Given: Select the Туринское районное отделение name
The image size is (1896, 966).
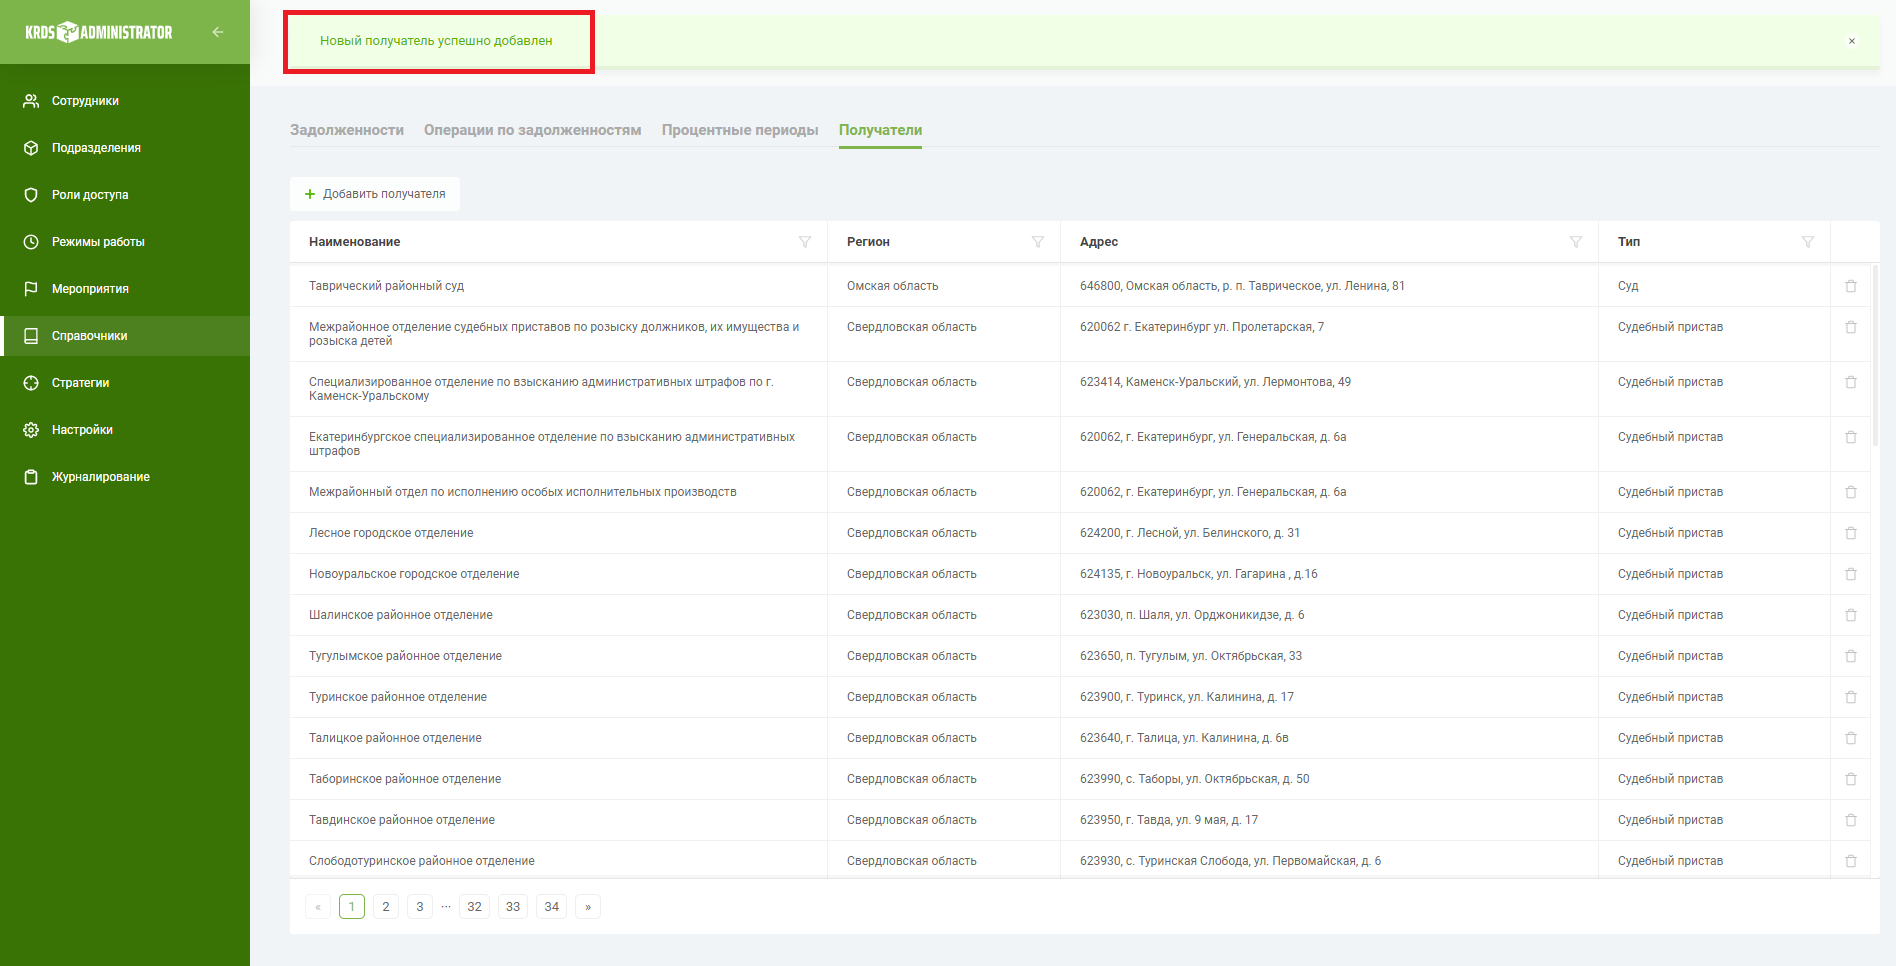Looking at the screenshot, I should (x=398, y=697).
